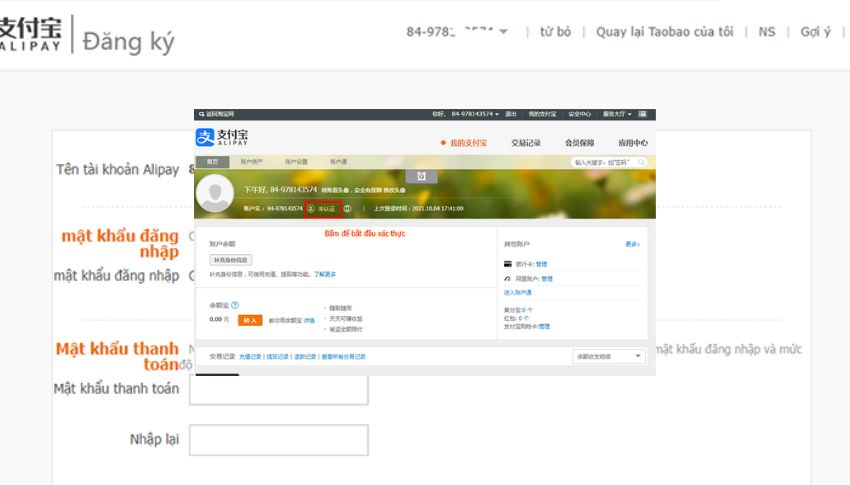Click the 'Gợi ý' link in the header

coord(815,31)
